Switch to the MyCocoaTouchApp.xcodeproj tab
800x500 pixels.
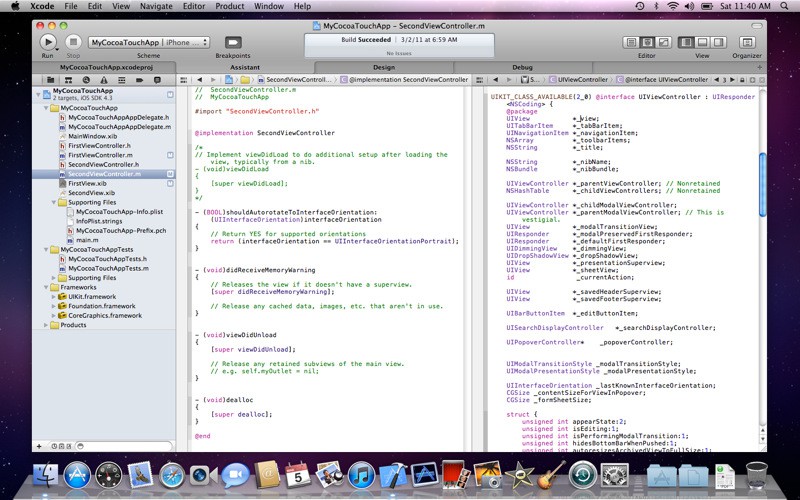106,67
